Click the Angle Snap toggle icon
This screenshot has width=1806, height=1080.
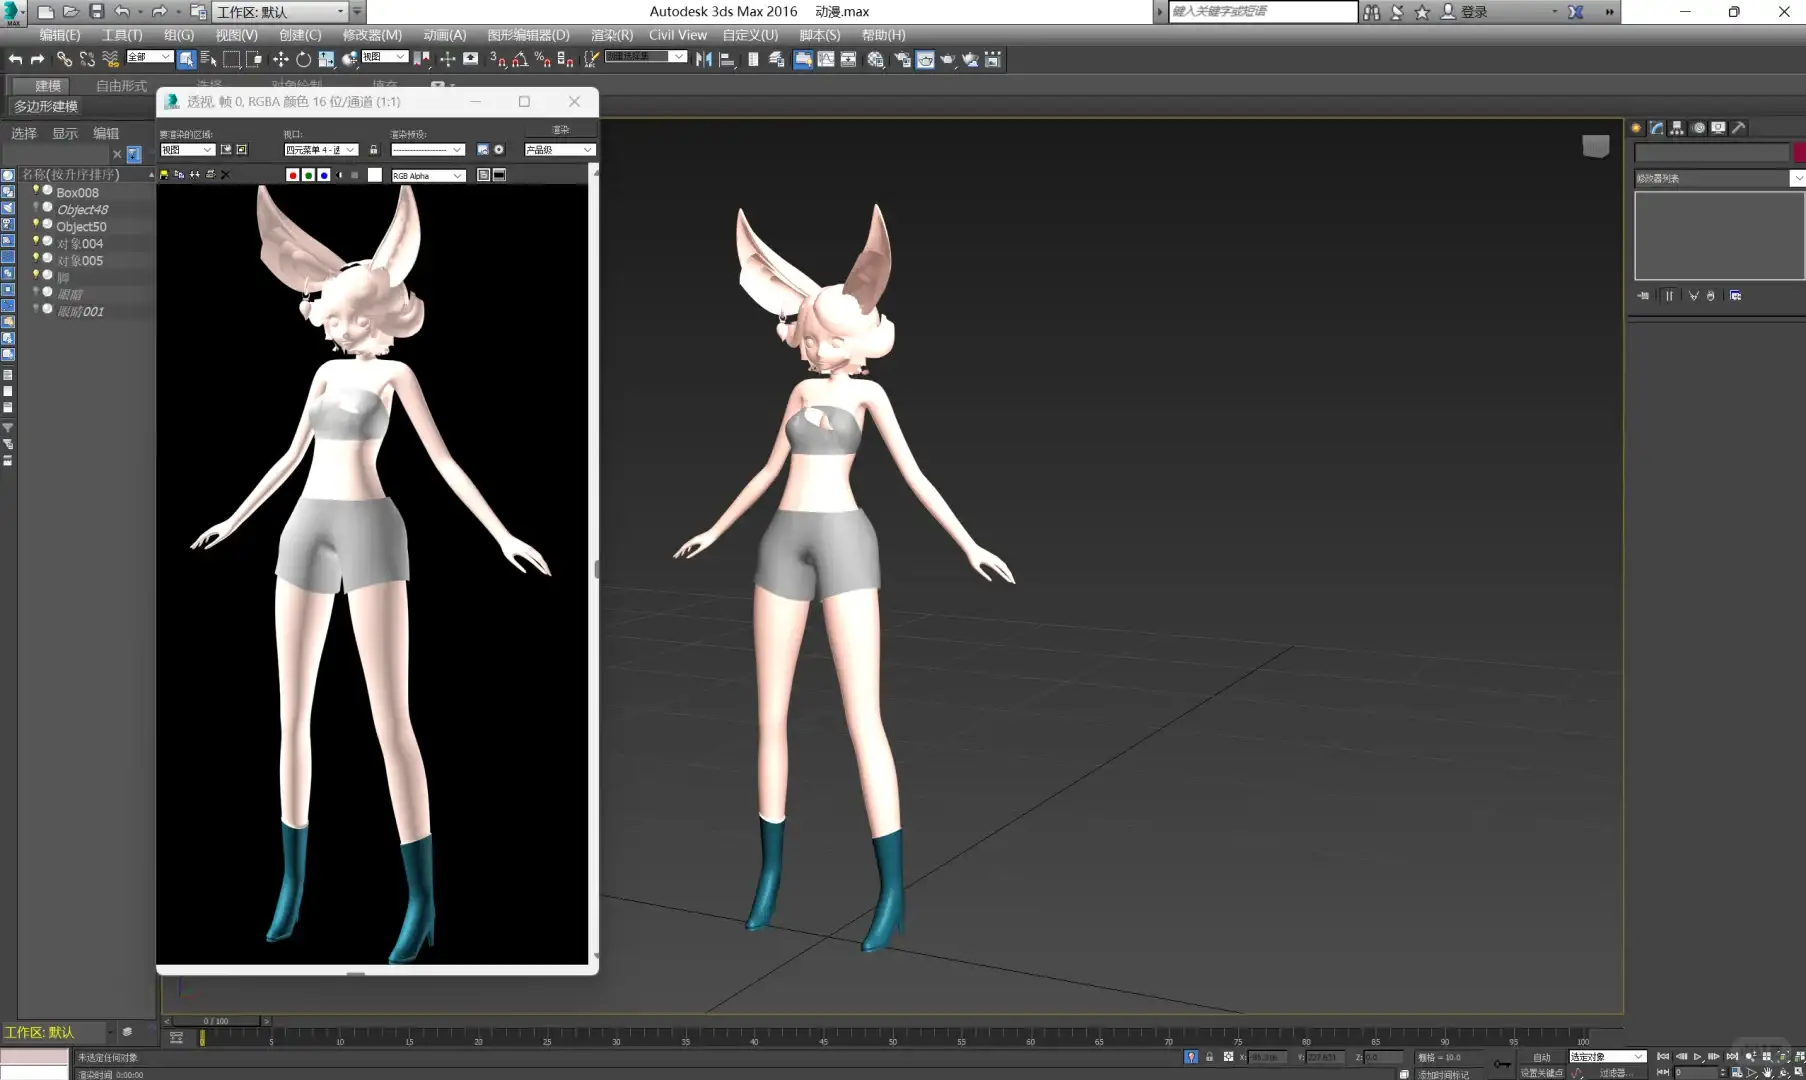coord(520,60)
